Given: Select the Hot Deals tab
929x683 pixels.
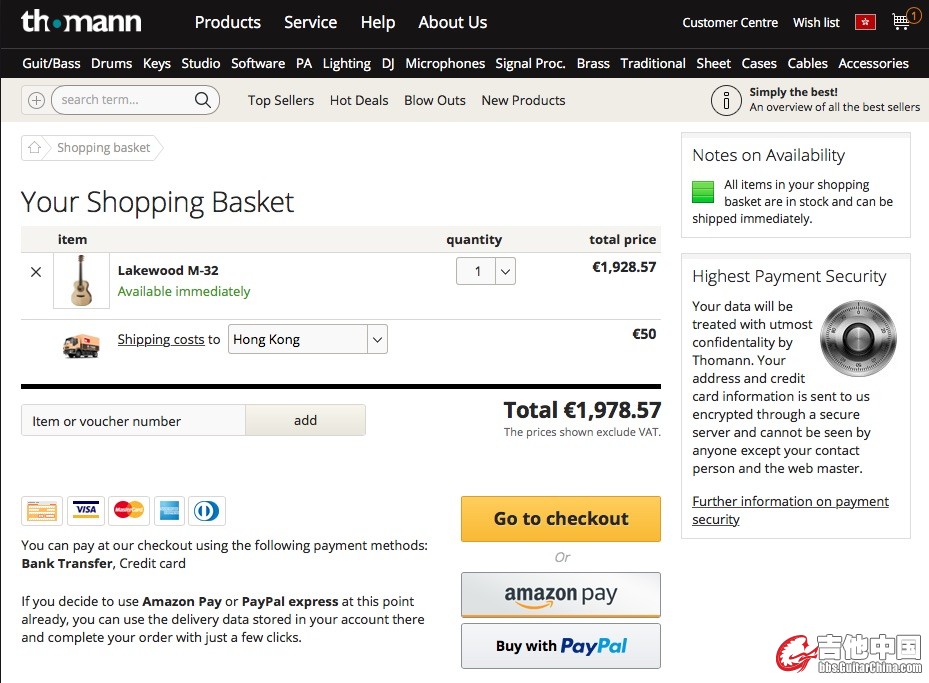Looking at the screenshot, I should click(359, 100).
